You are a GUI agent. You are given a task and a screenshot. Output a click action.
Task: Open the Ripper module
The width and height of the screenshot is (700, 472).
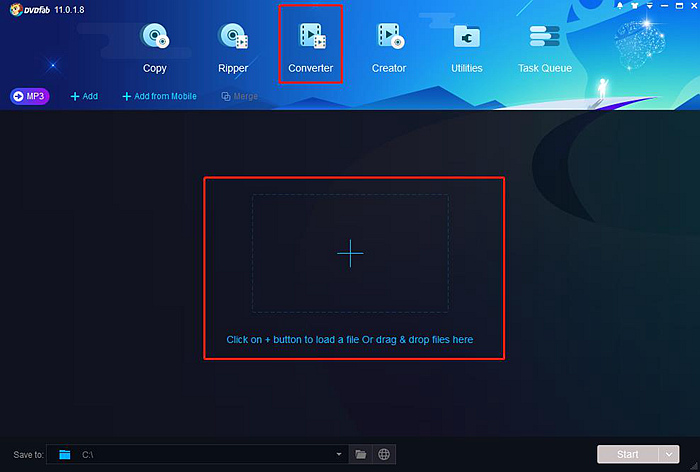click(x=233, y=48)
